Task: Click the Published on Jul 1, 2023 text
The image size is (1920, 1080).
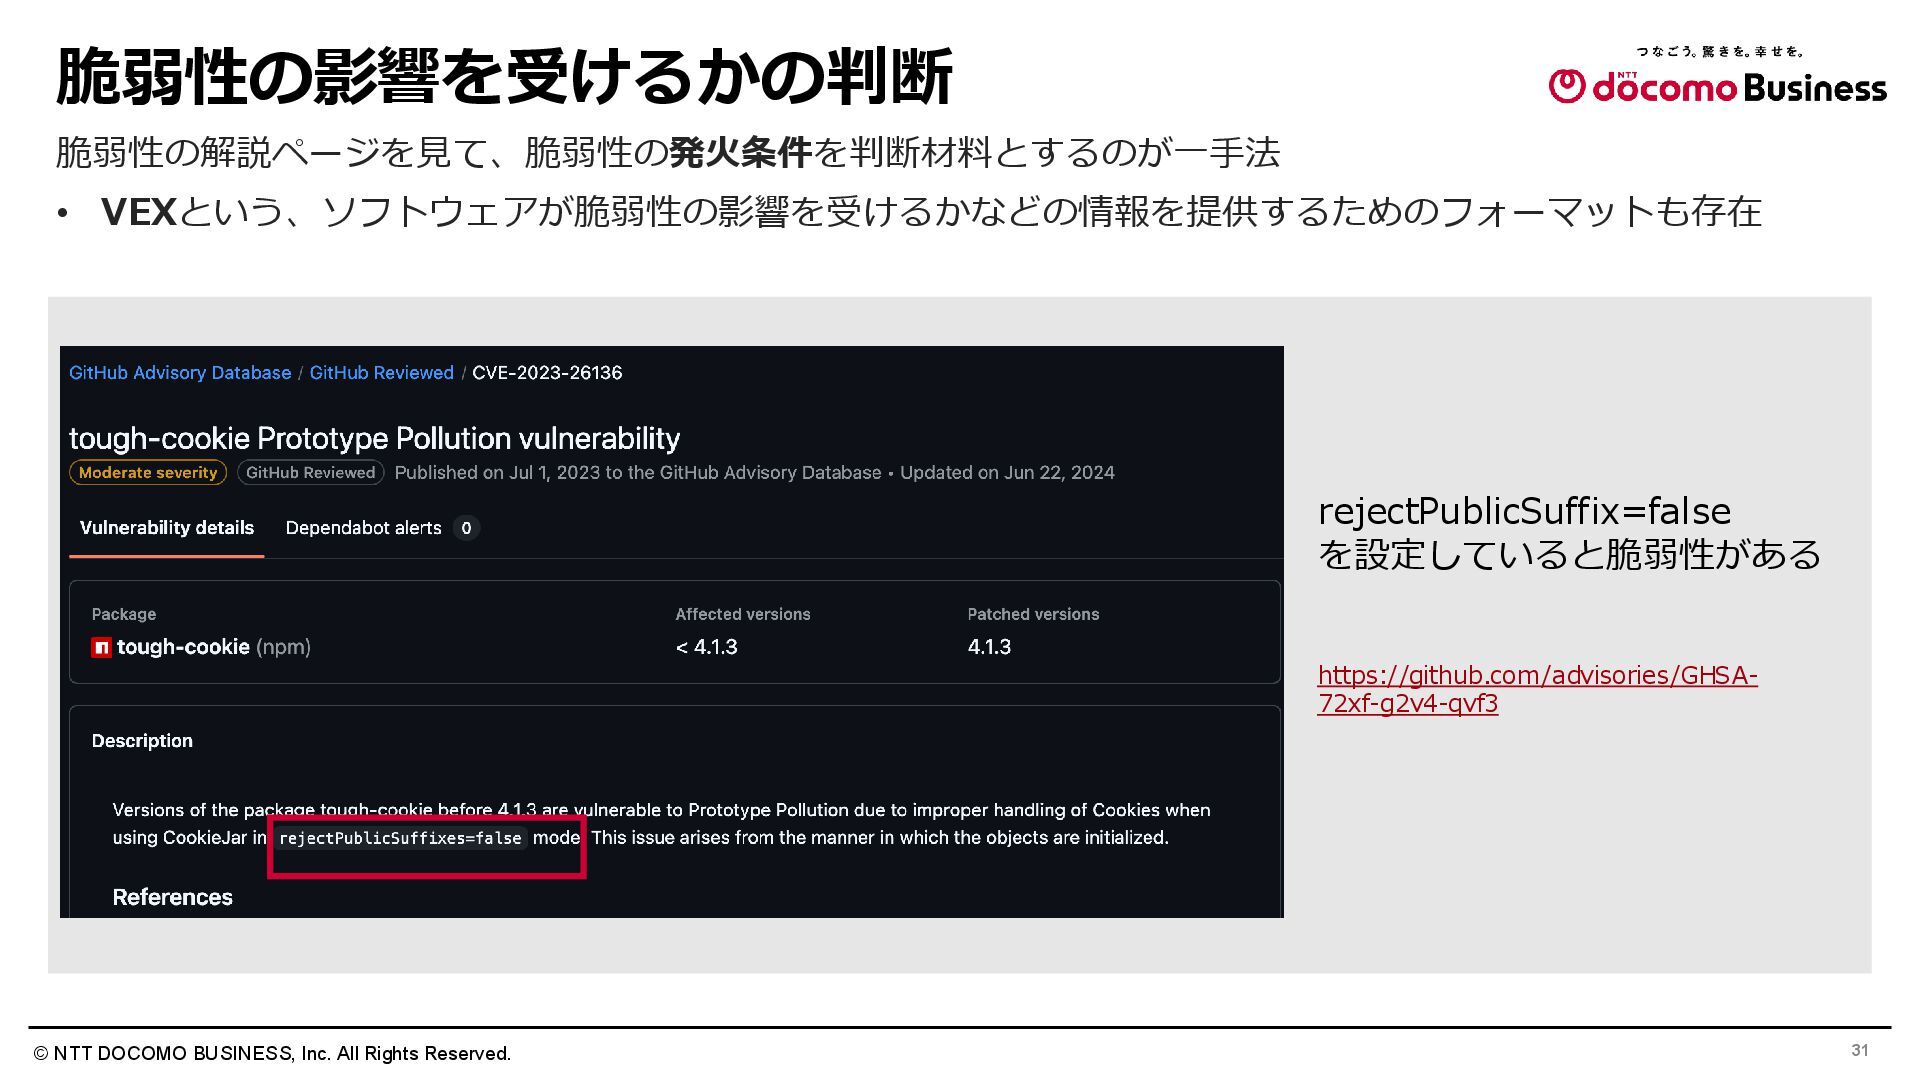Action: click(x=637, y=473)
